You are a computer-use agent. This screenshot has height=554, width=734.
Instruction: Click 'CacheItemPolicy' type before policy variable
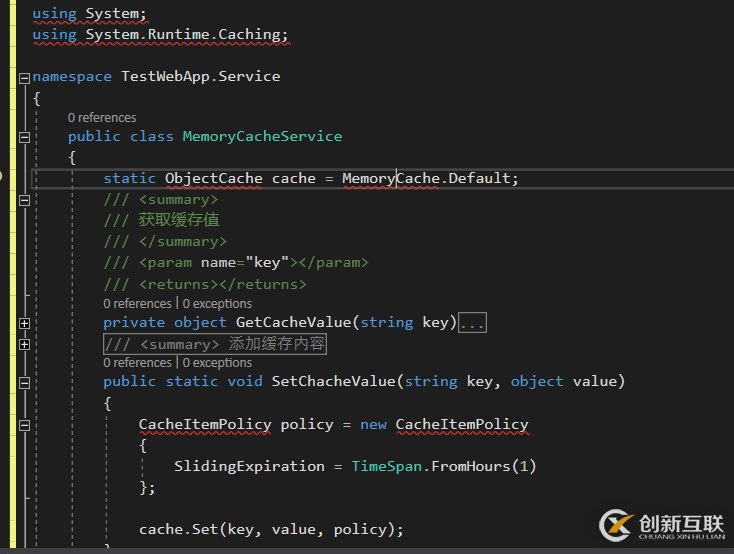205,424
